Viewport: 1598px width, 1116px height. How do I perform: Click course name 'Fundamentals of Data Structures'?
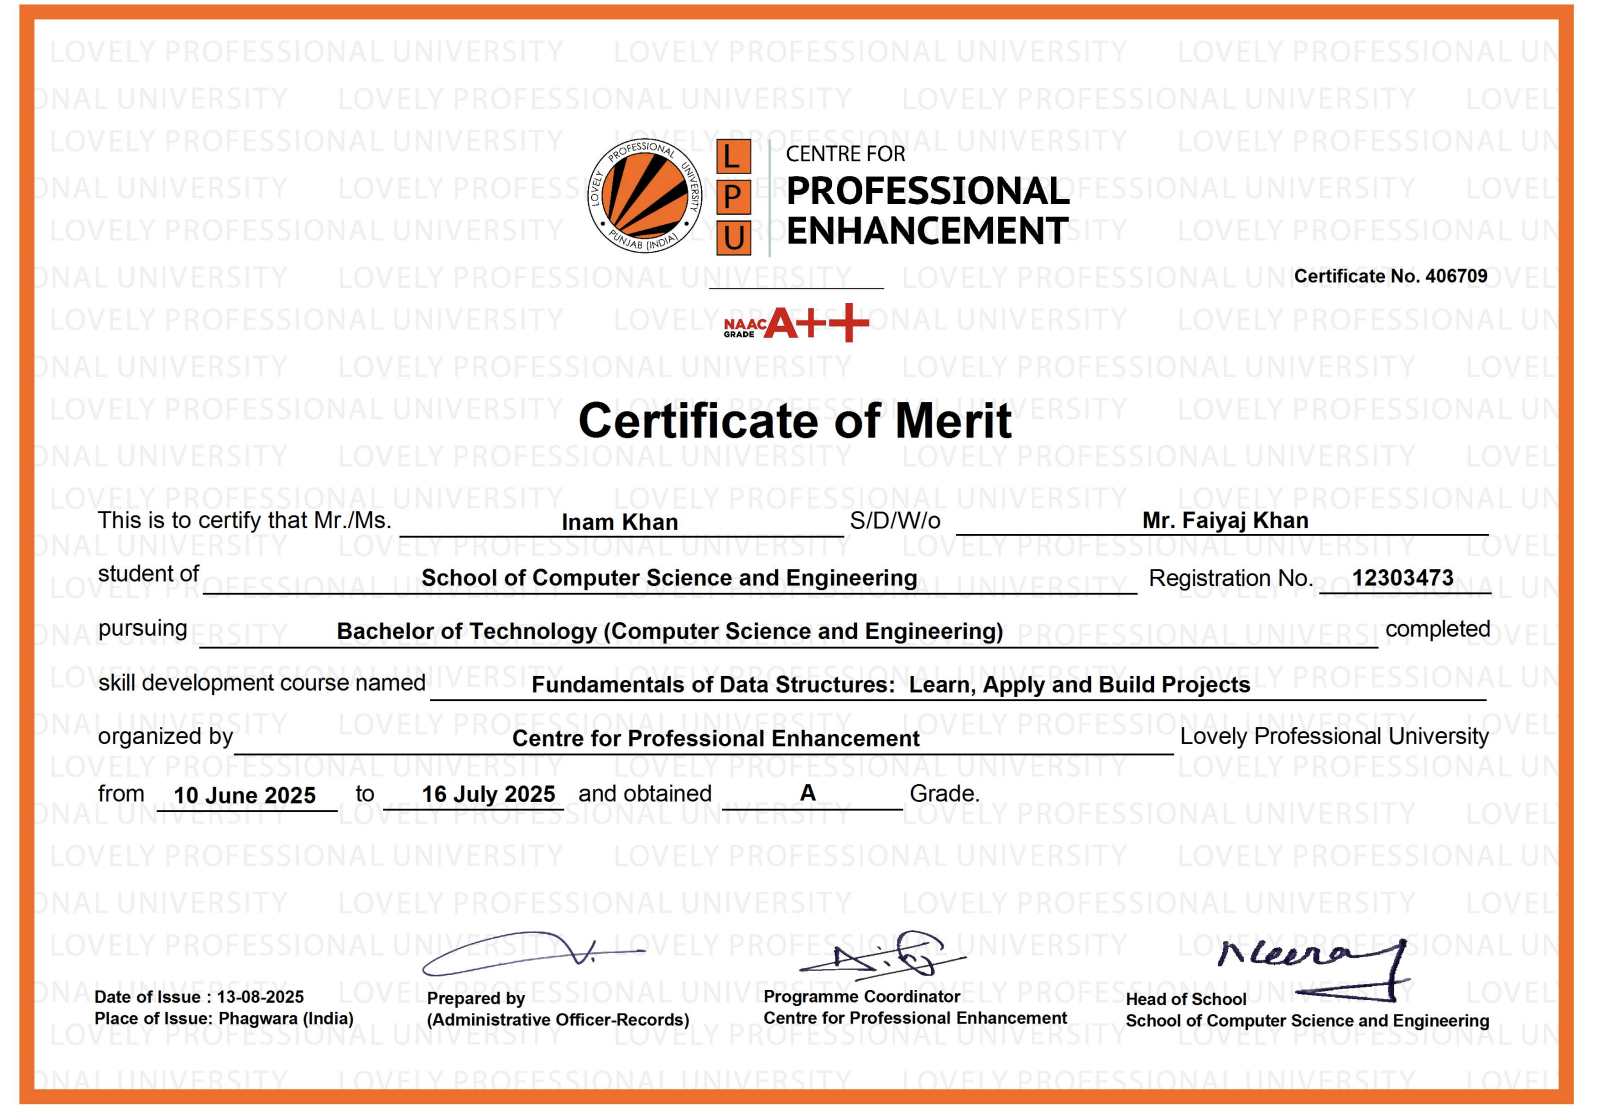click(712, 685)
